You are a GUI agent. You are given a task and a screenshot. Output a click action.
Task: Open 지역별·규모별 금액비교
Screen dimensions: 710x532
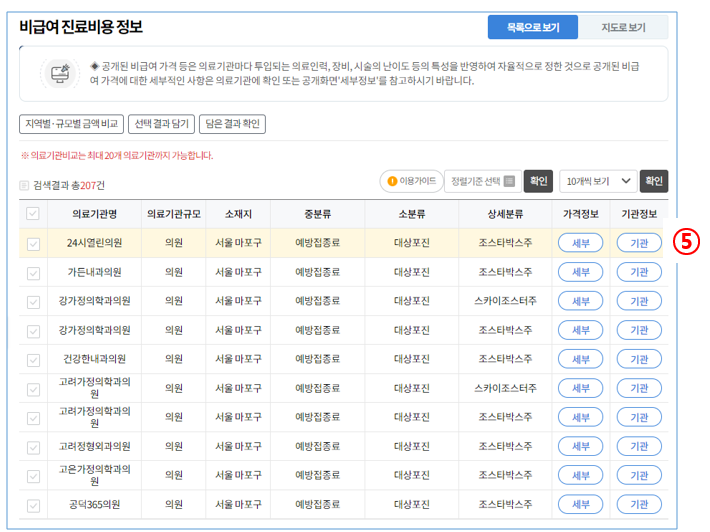coord(72,124)
